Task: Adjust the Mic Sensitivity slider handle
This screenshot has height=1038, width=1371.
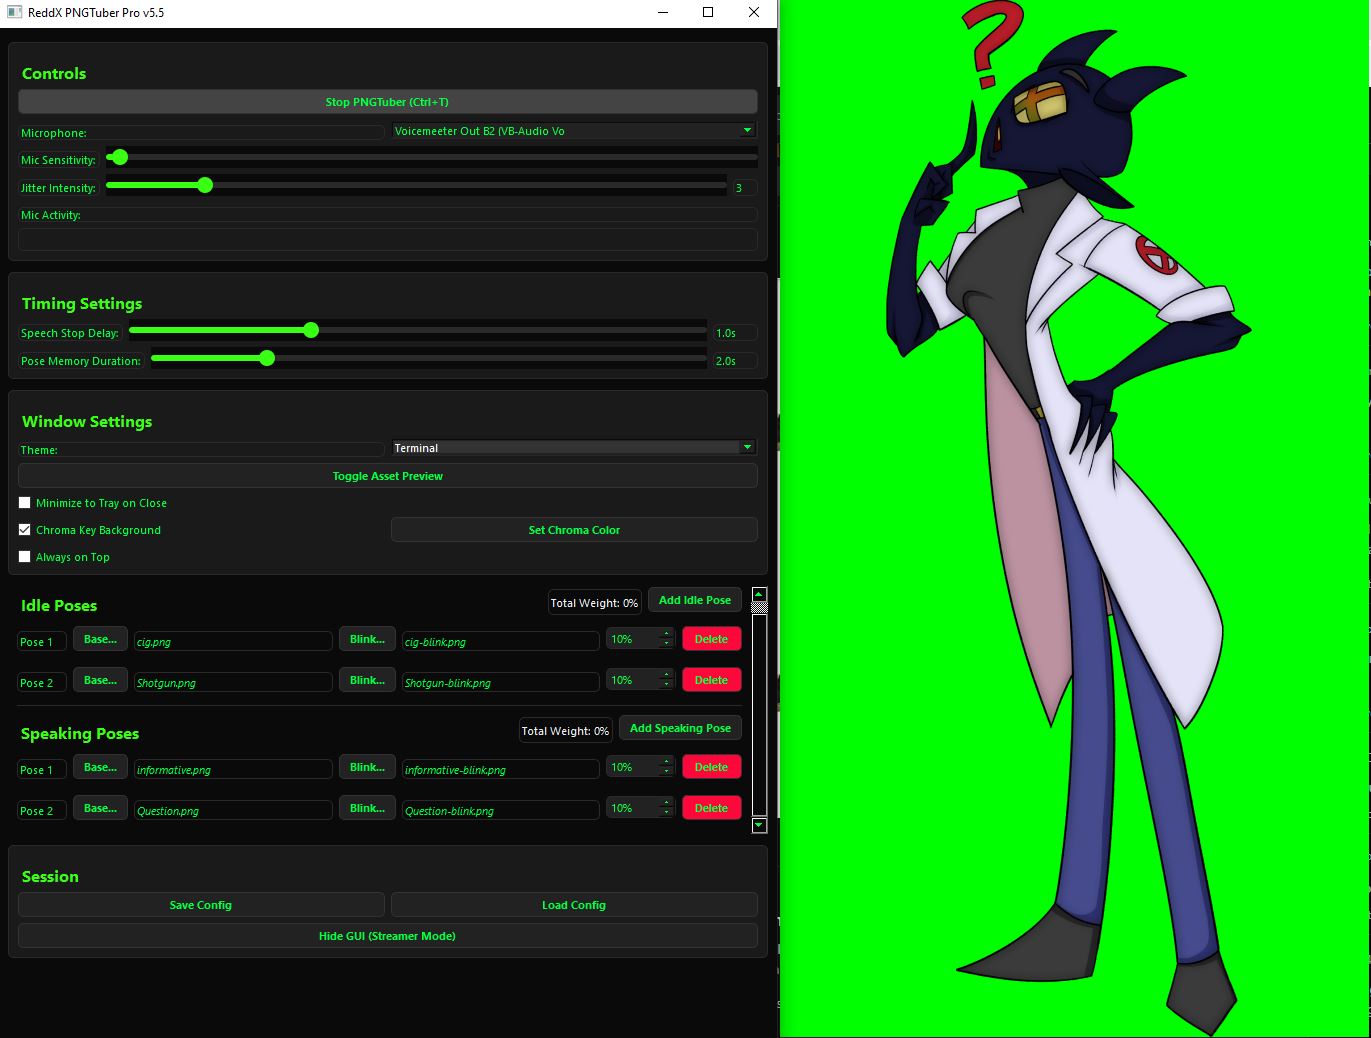Action: 119,157
